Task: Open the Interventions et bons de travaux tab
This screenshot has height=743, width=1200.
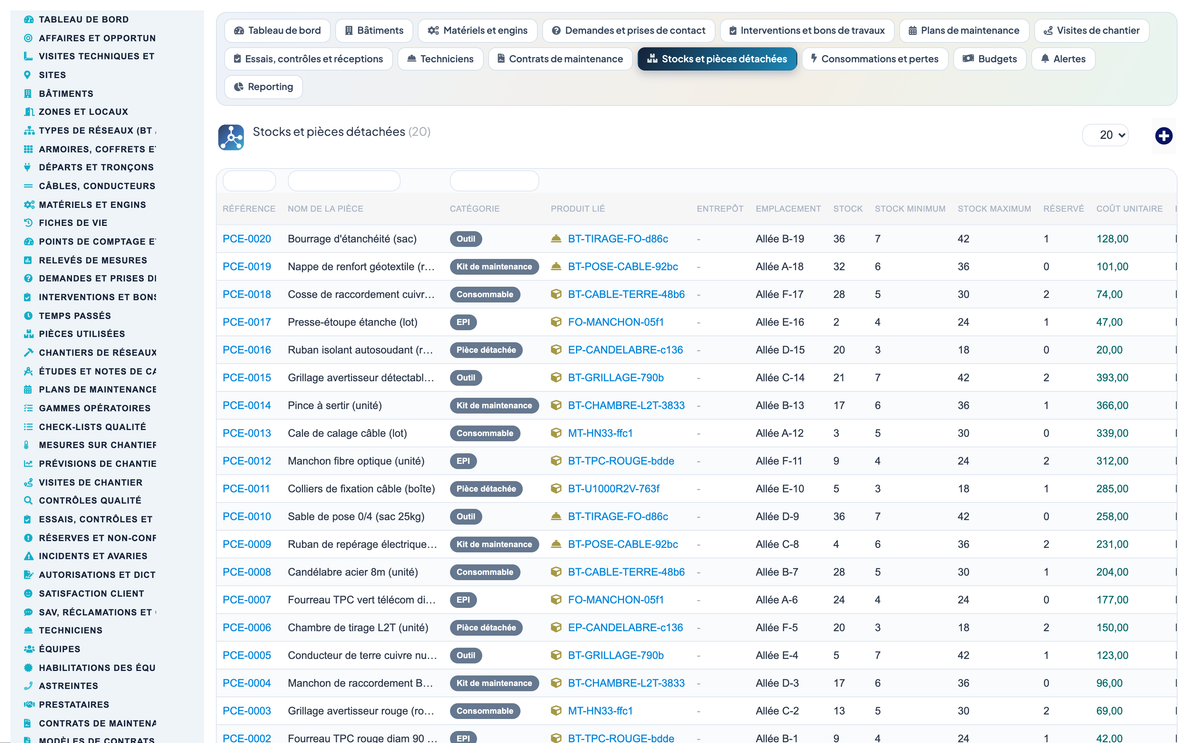Action: (x=806, y=31)
